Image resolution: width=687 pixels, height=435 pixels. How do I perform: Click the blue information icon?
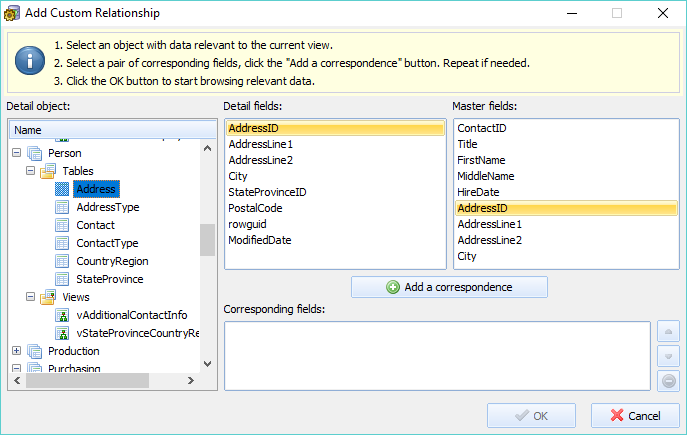pos(30,60)
